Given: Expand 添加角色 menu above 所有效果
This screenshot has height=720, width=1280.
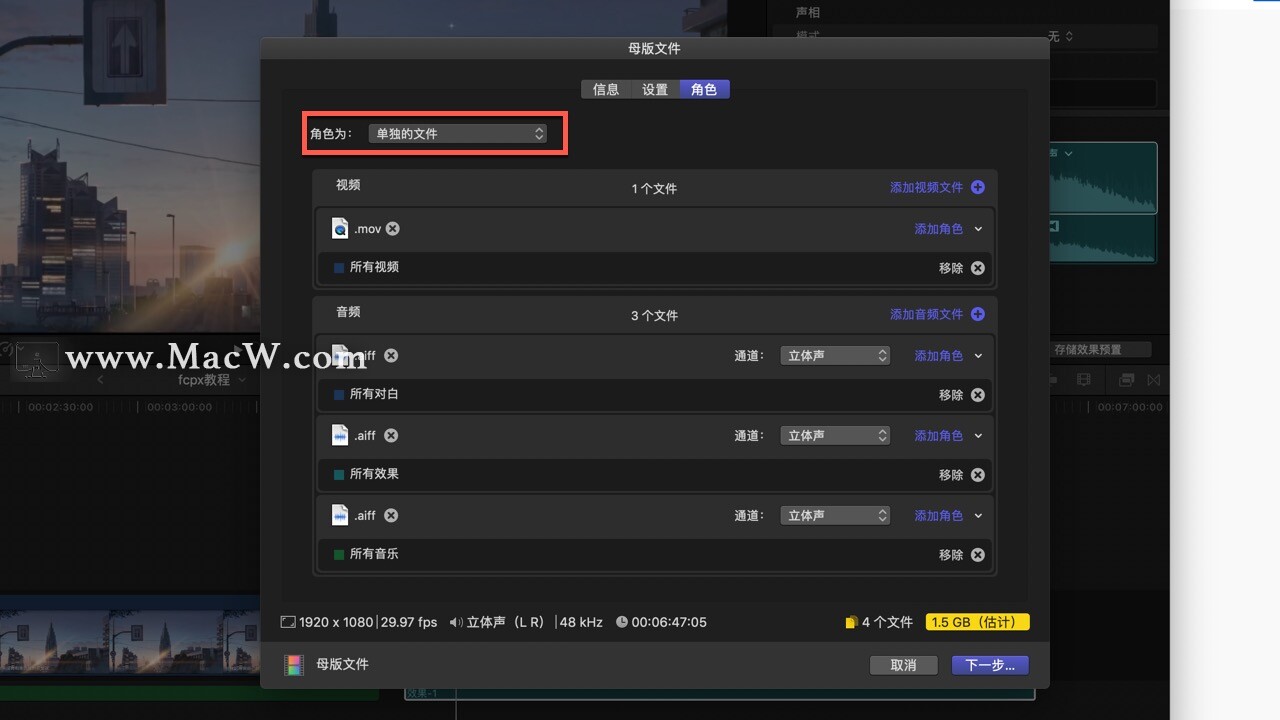Looking at the screenshot, I should click(978, 436).
